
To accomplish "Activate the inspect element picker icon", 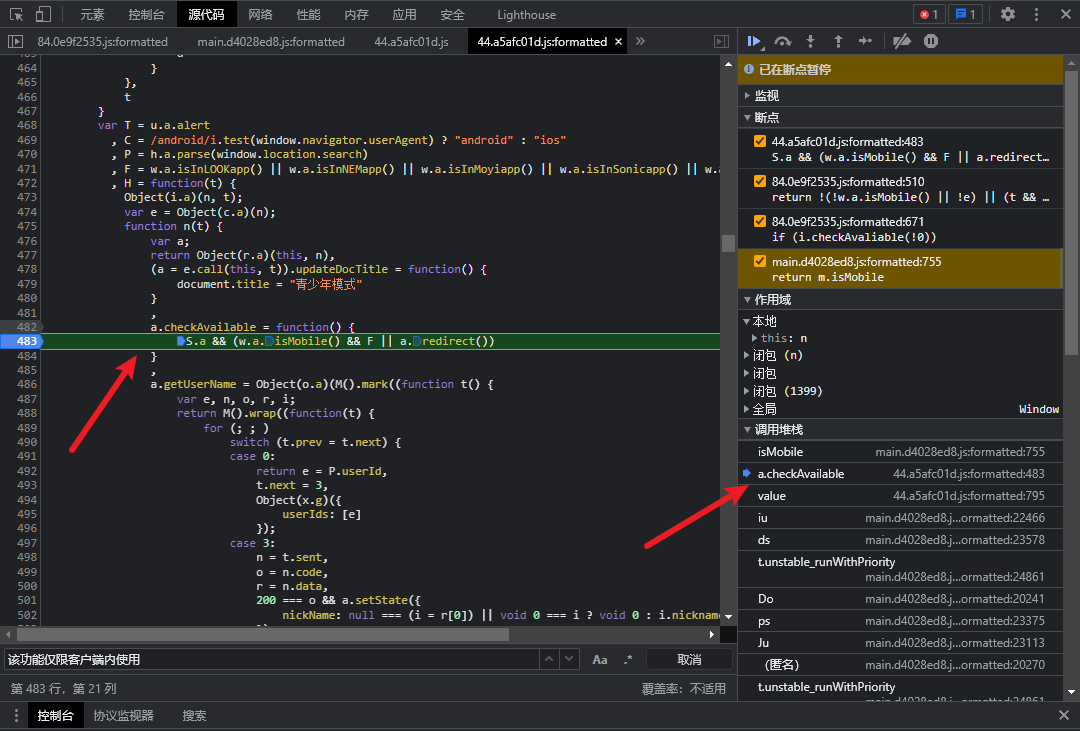I will click(17, 14).
